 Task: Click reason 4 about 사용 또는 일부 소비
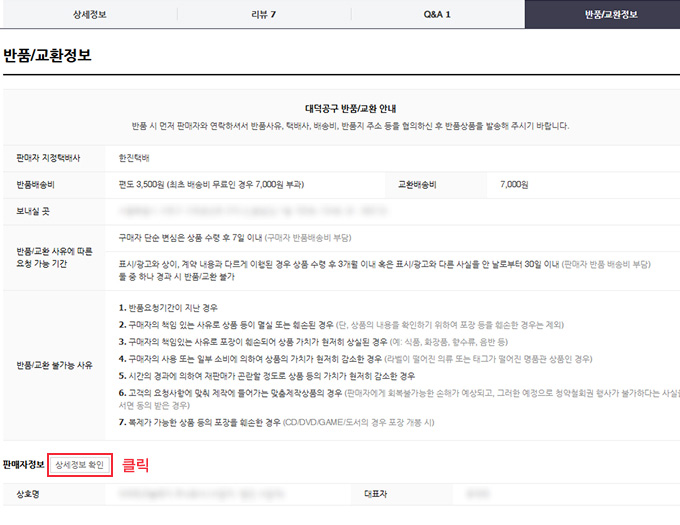[x=355, y=359]
